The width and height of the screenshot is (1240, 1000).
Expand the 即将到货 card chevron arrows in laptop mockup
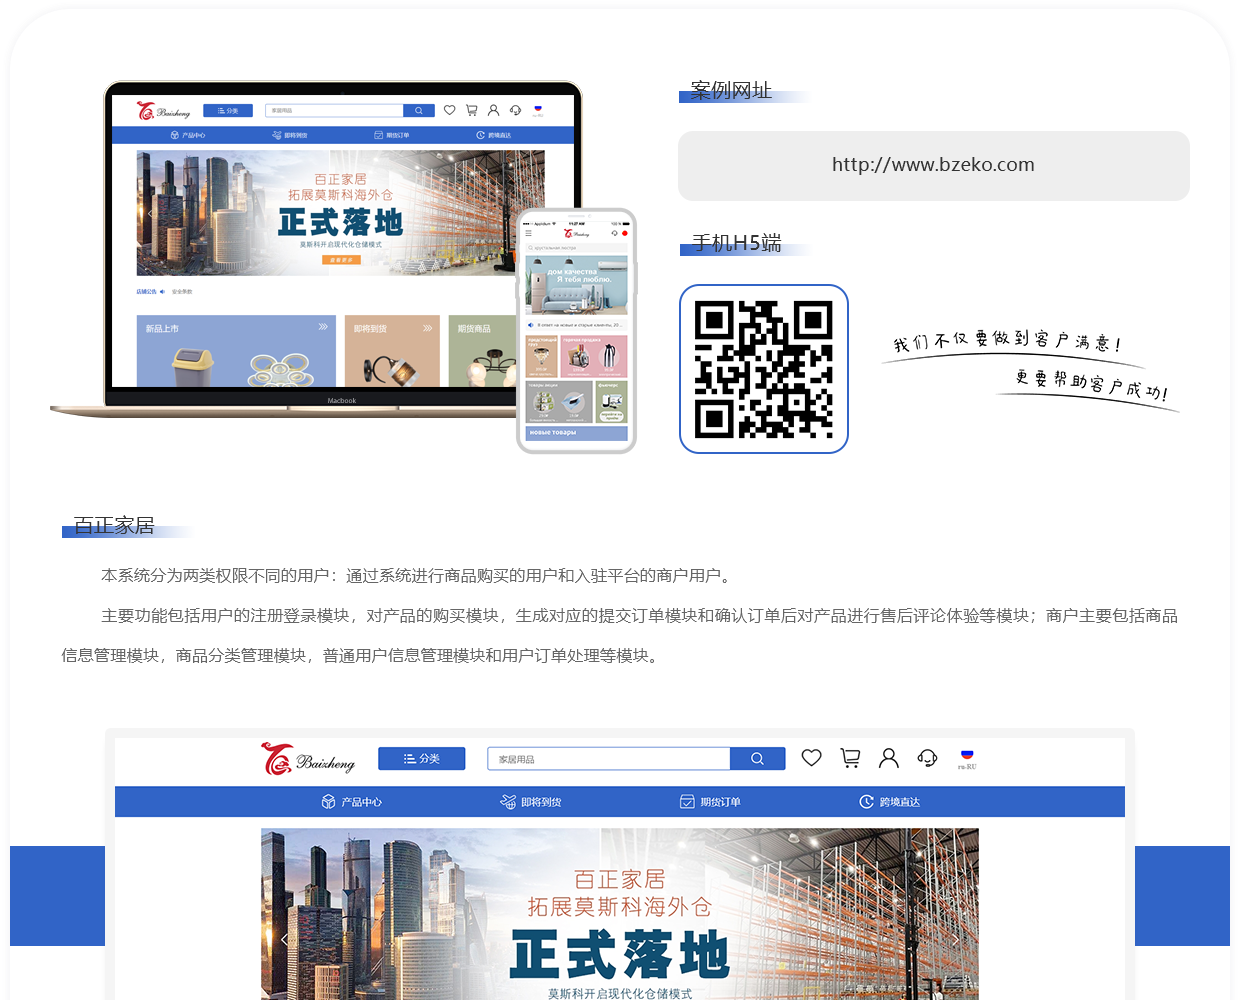coord(427,327)
